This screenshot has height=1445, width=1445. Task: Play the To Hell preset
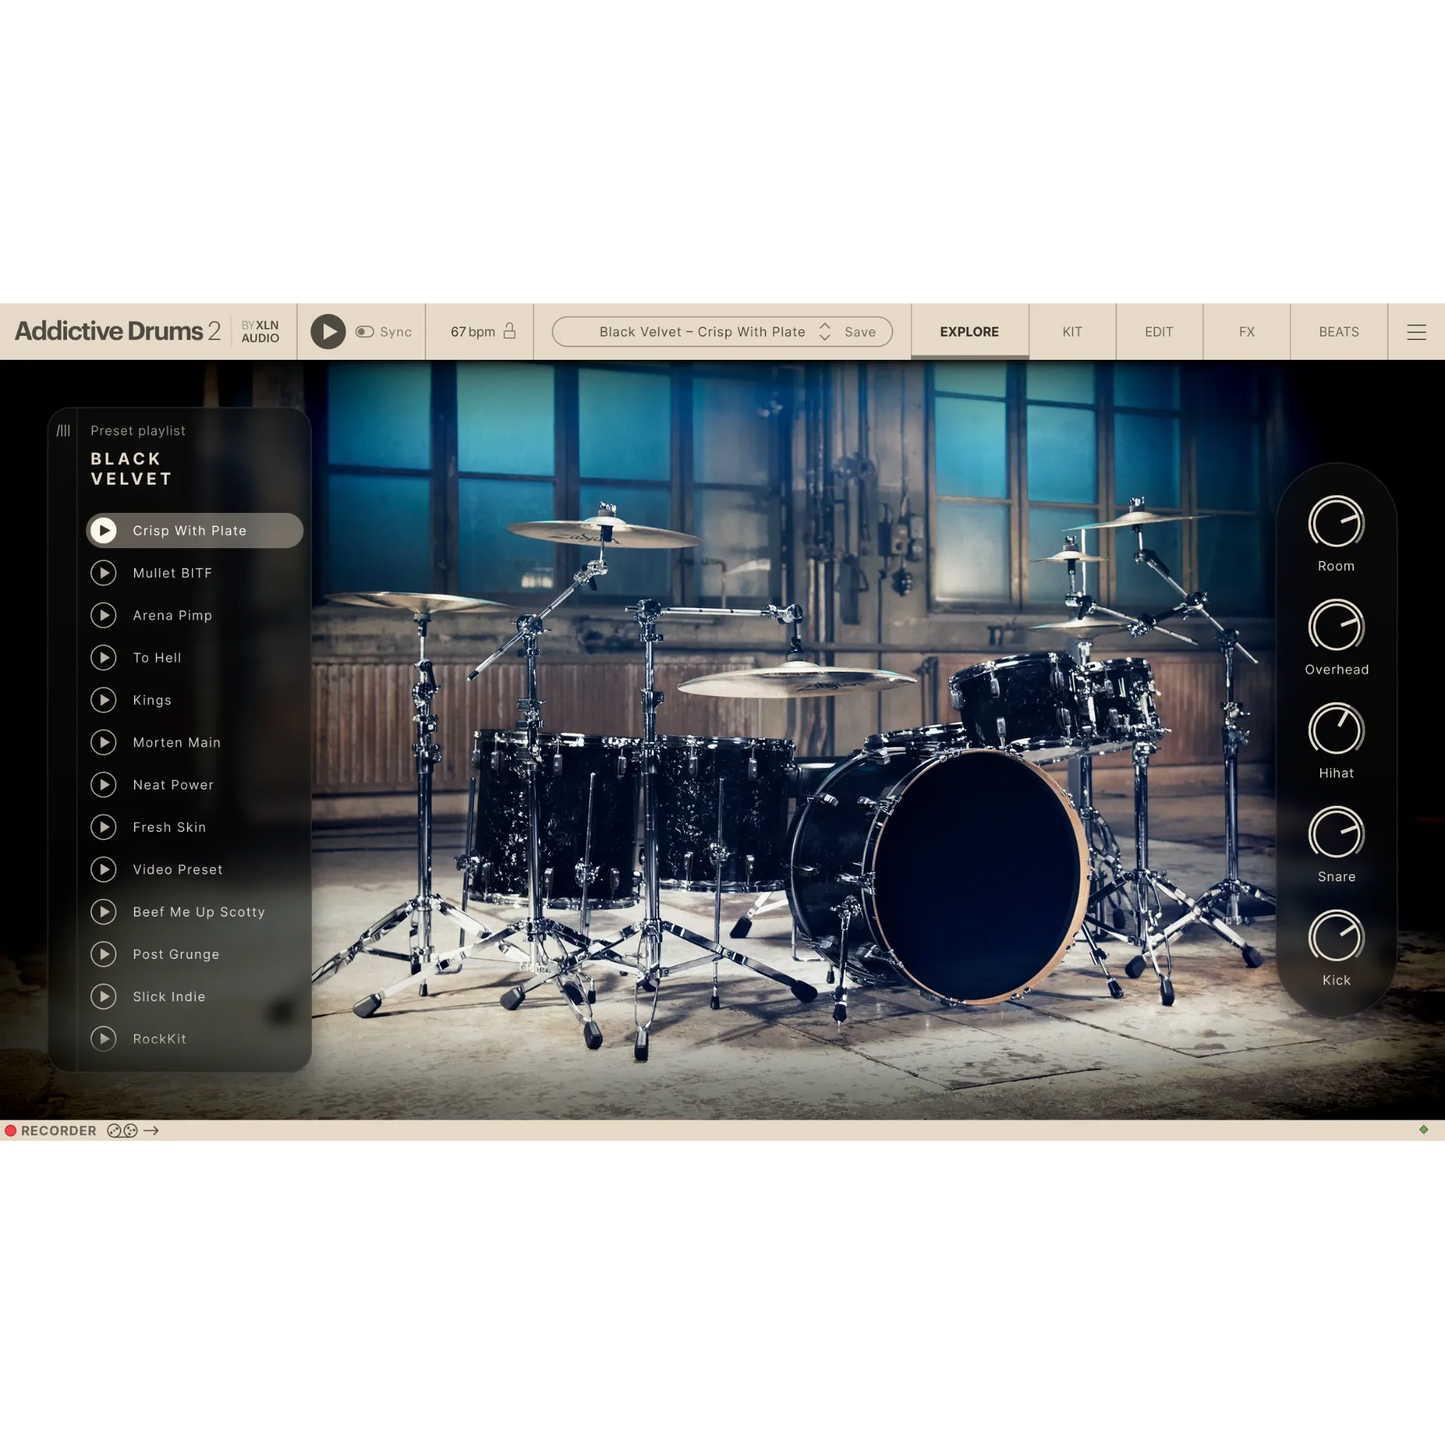[x=104, y=658]
